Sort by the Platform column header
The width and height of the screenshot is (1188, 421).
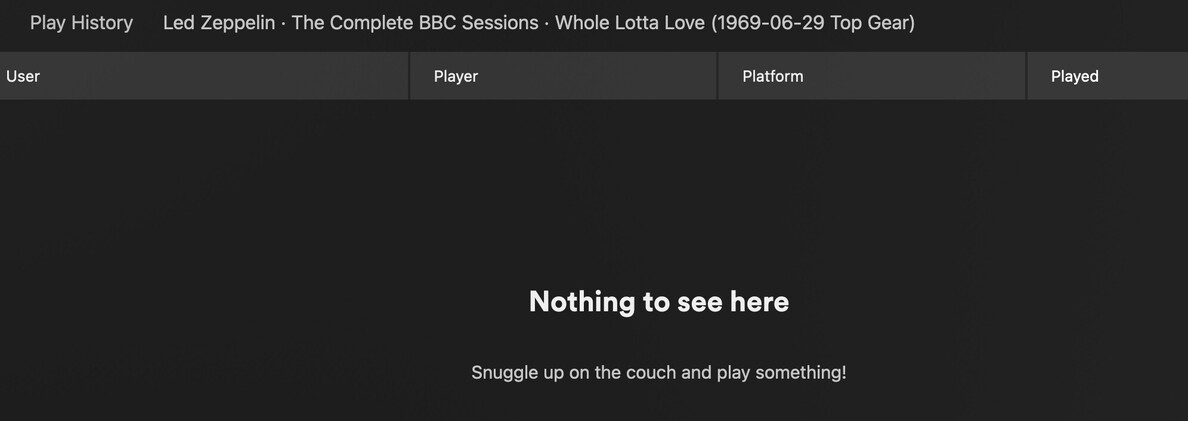773,76
